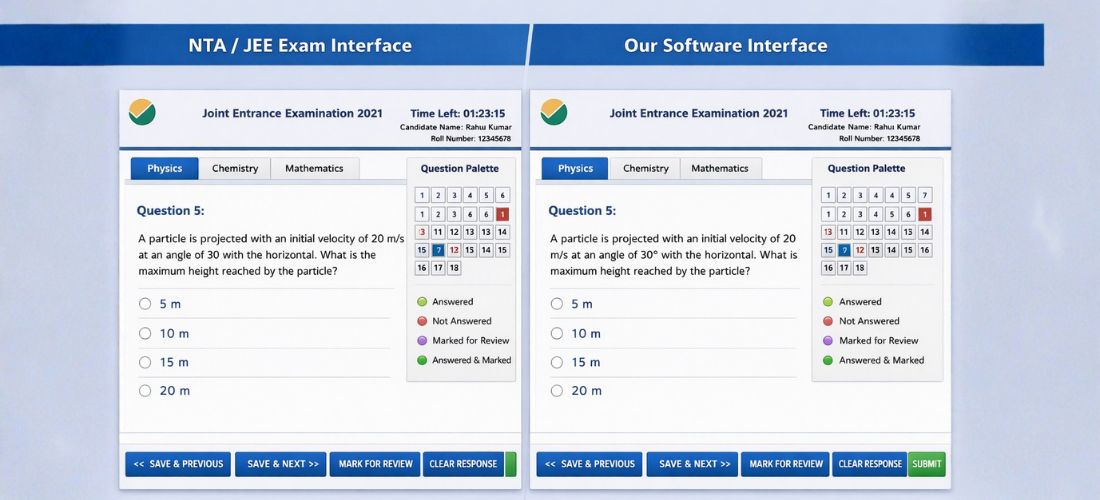Click Question Palette heading in NTA interface
The width and height of the screenshot is (1100, 500).
click(460, 168)
